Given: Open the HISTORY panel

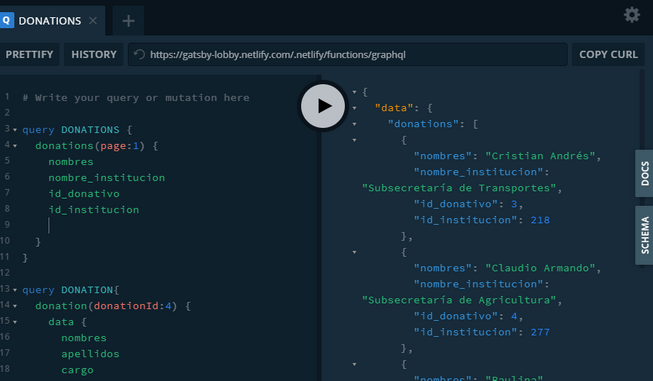Looking at the screenshot, I should coord(94,55).
